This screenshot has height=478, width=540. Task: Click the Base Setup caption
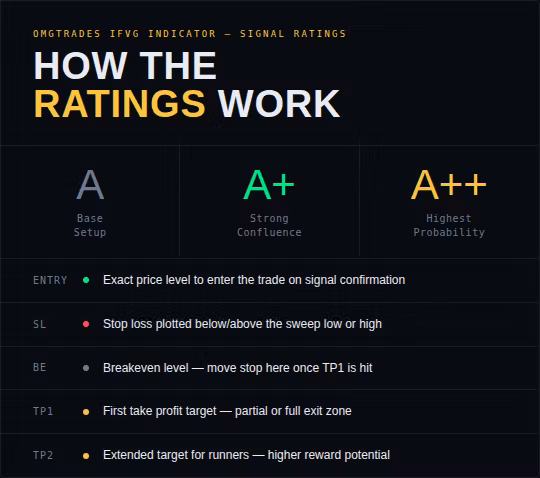(x=90, y=225)
